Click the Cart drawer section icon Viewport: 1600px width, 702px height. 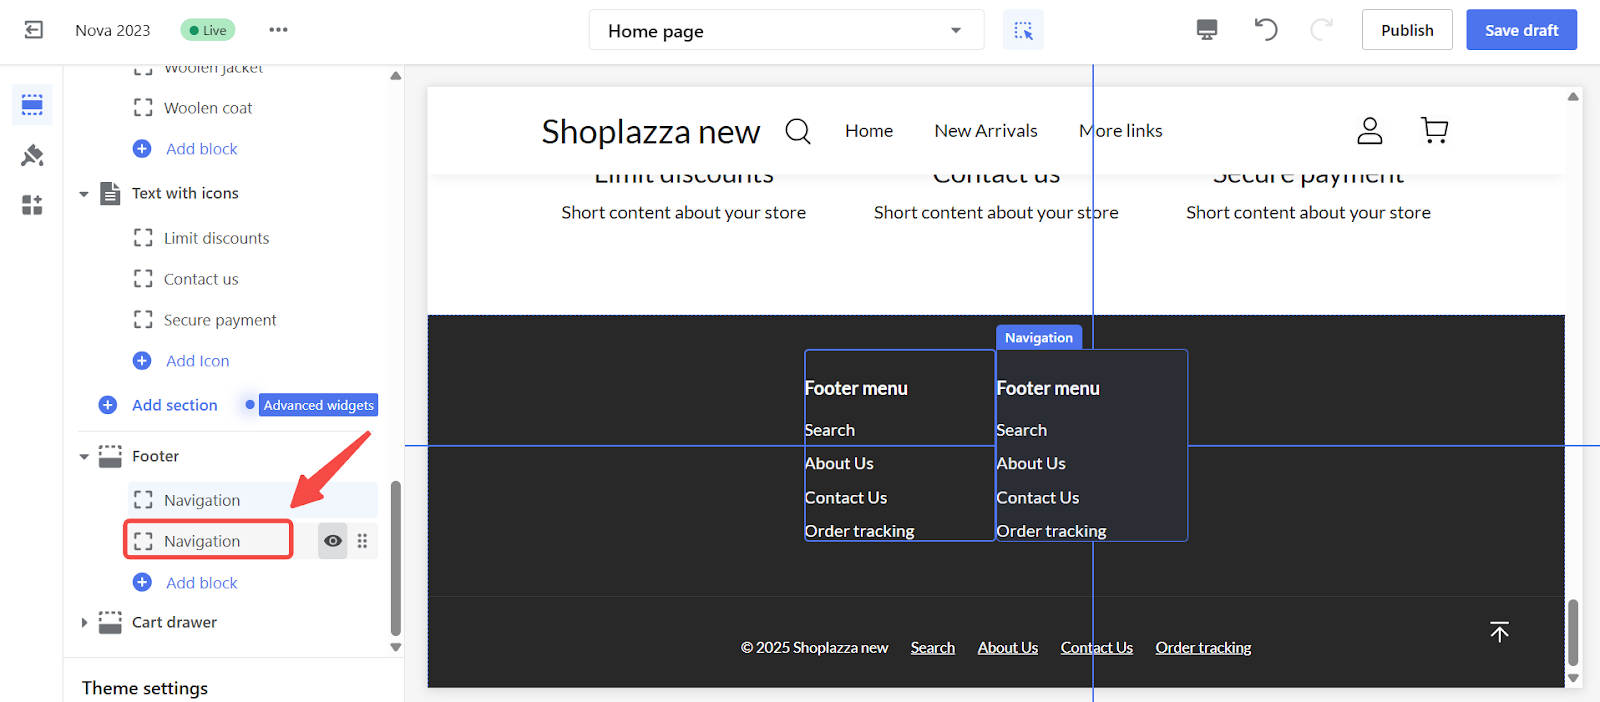pyautogui.click(x=110, y=622)
